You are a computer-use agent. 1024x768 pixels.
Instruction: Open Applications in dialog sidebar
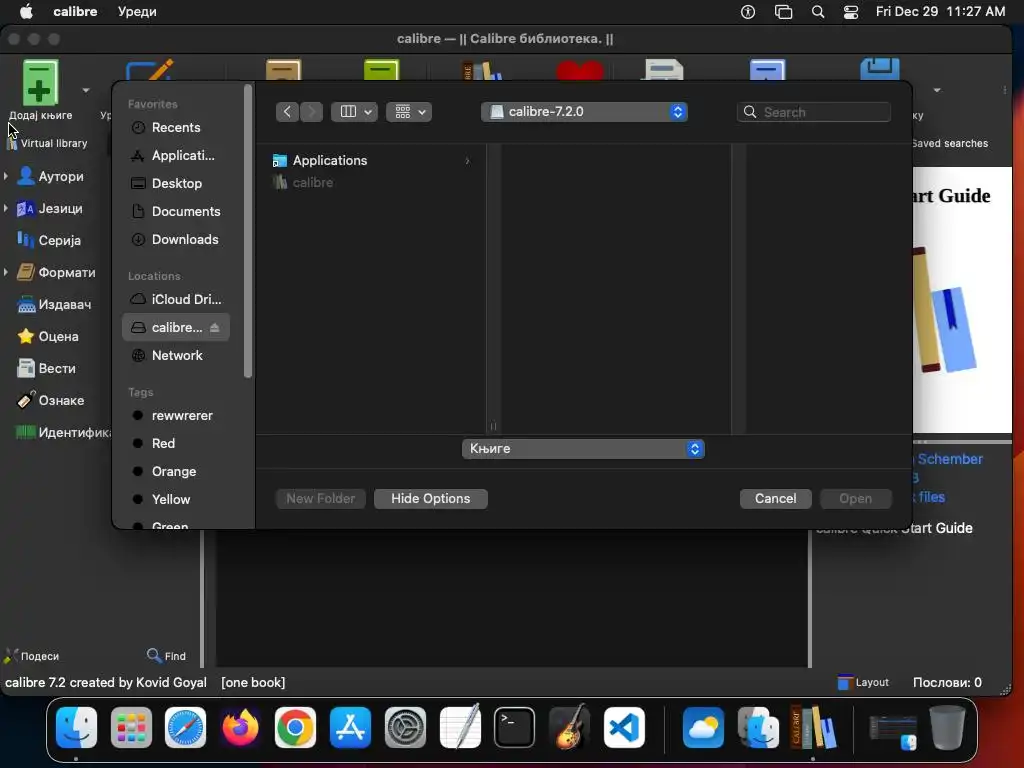pos(175,155)
